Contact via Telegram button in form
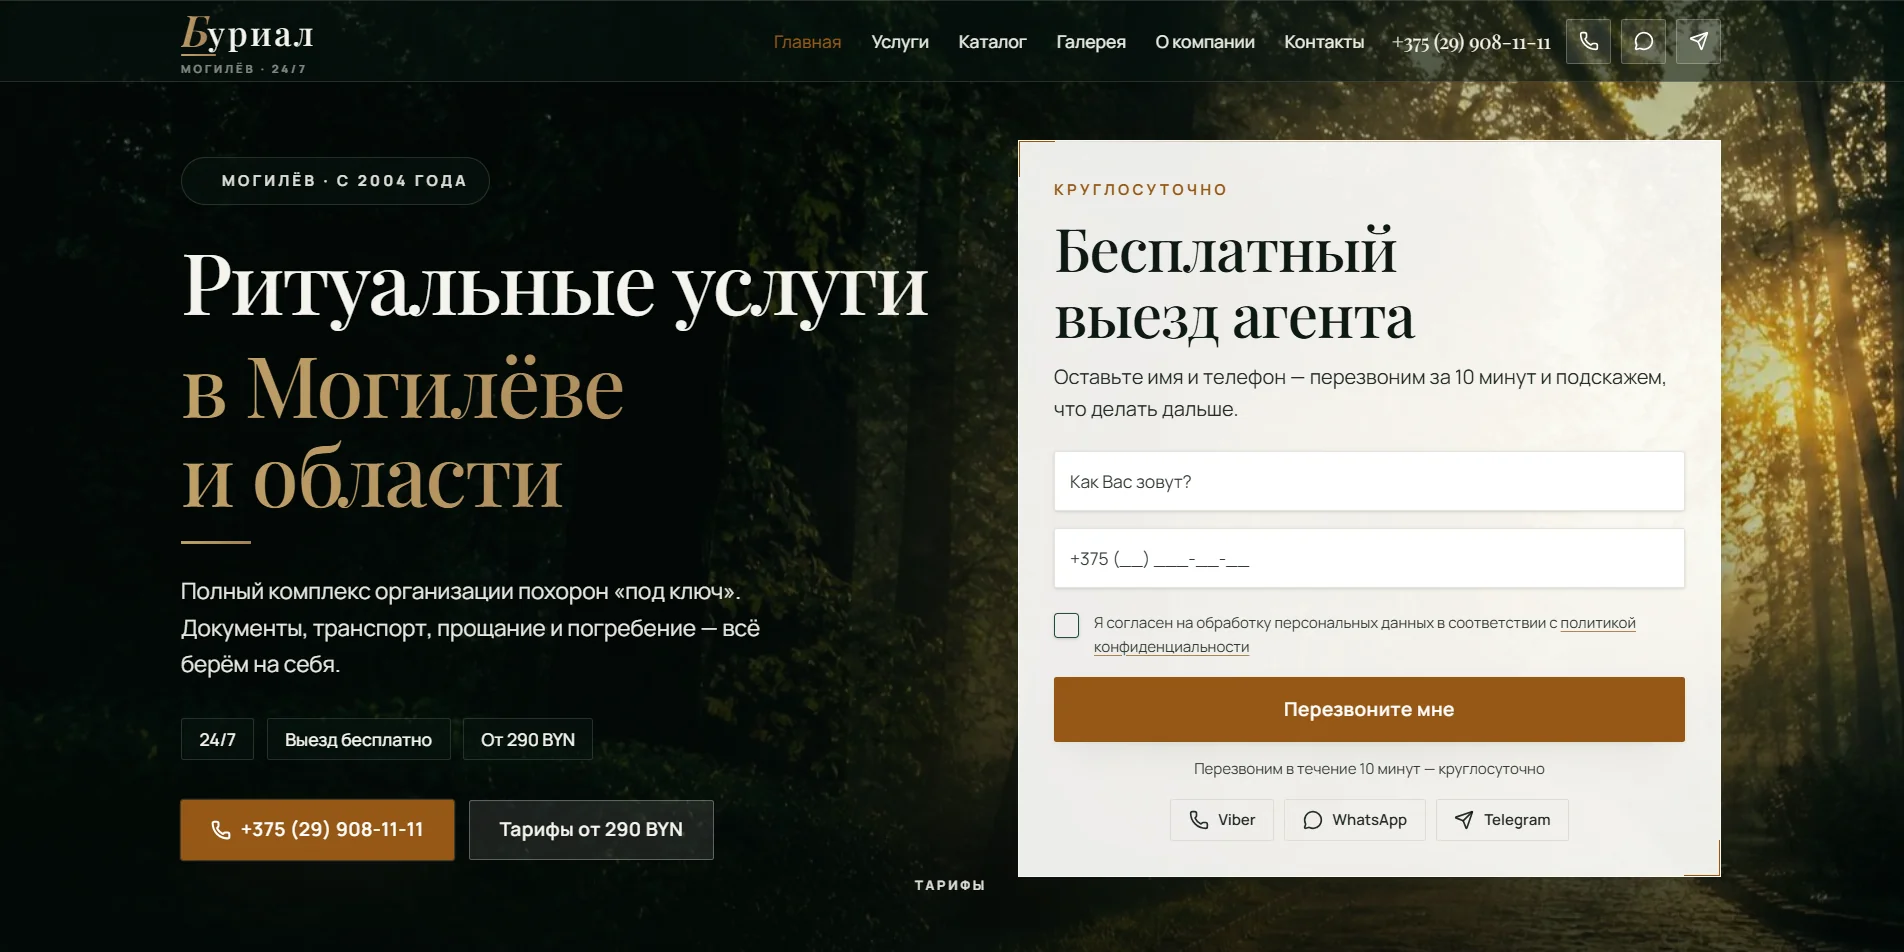The image size is (1904, 952). coord(1502,820)
